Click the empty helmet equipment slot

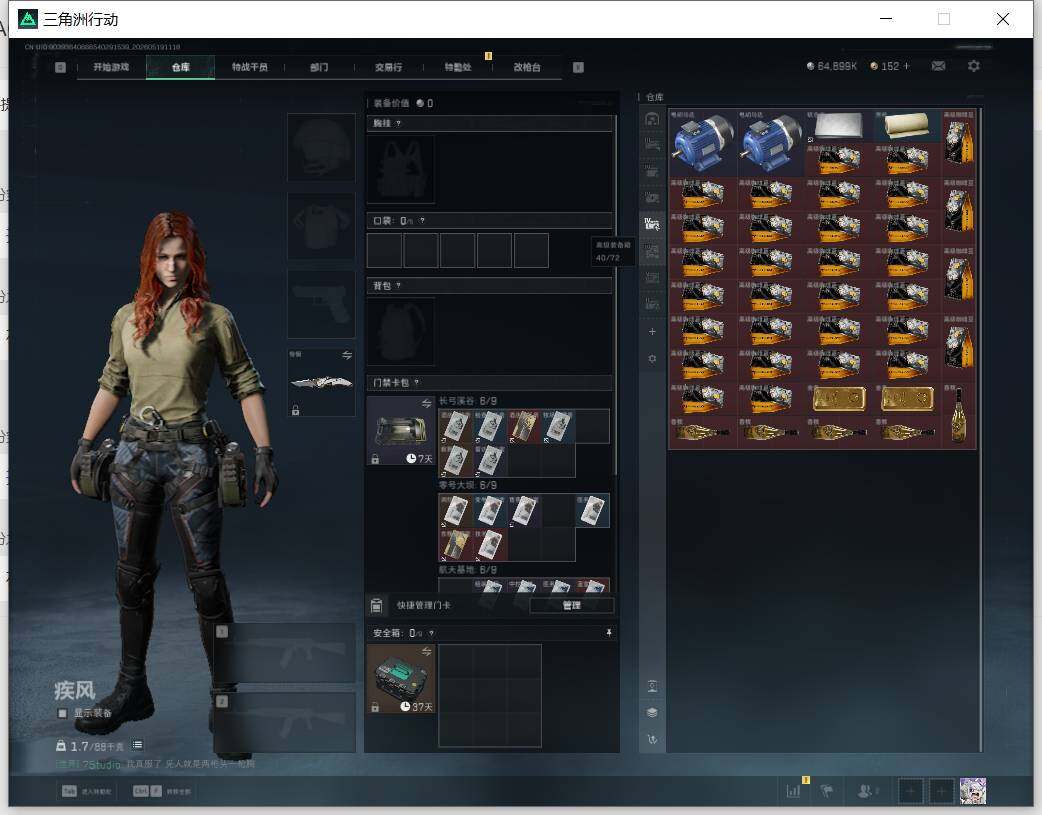coord(321,147)
